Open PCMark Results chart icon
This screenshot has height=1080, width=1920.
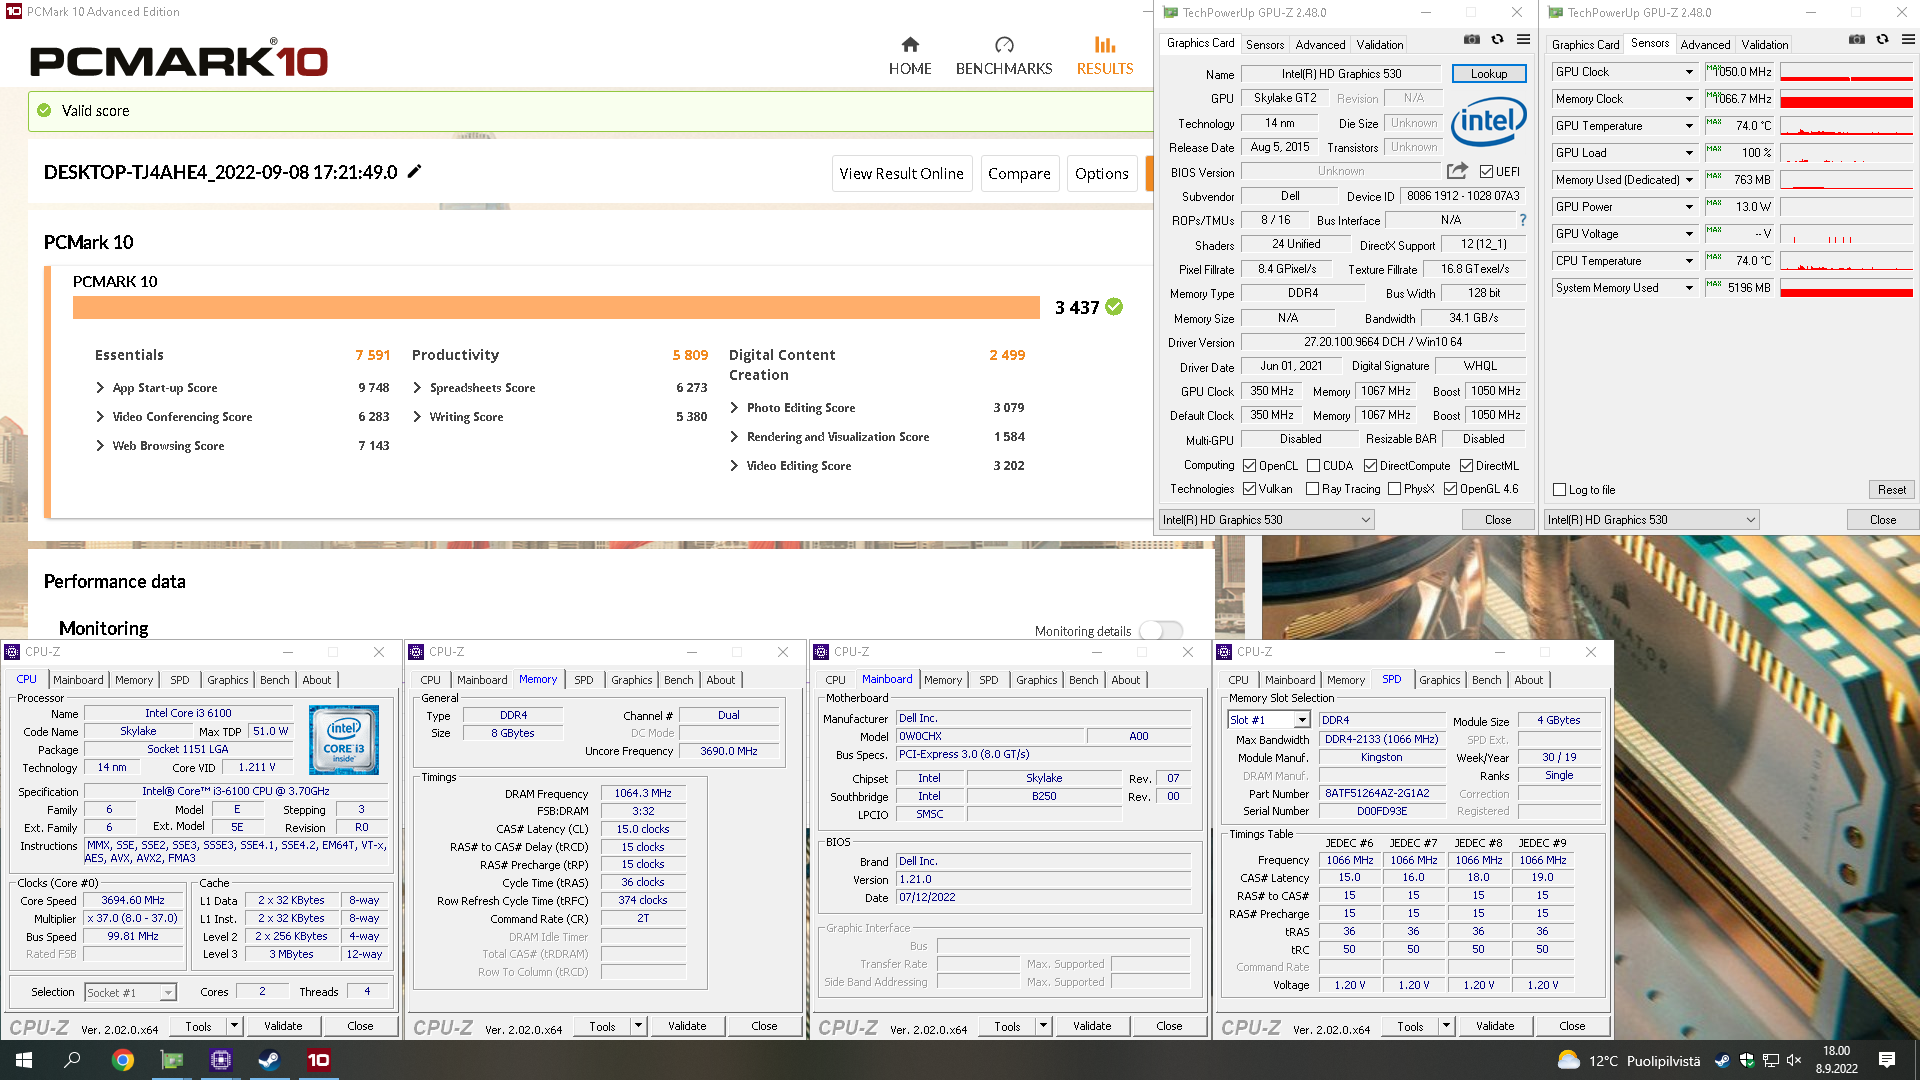coord(1104,44)
